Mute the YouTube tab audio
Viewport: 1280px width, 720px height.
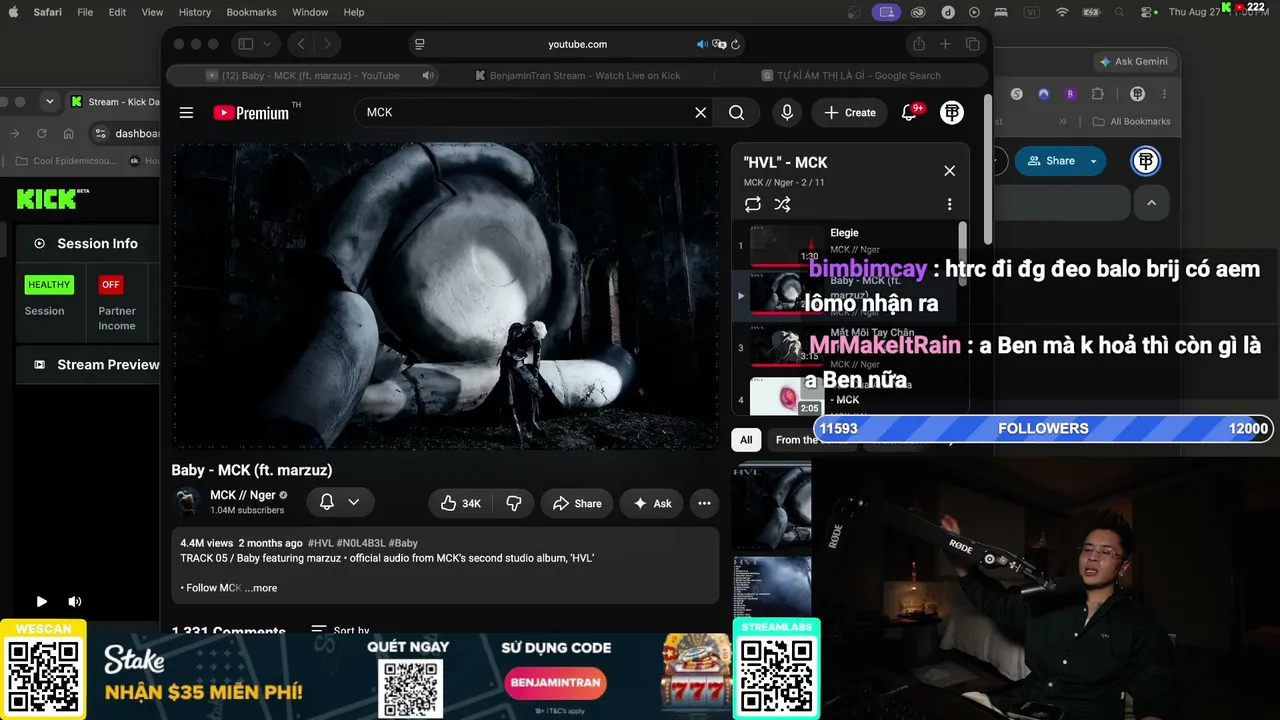(x=428, y=75)
